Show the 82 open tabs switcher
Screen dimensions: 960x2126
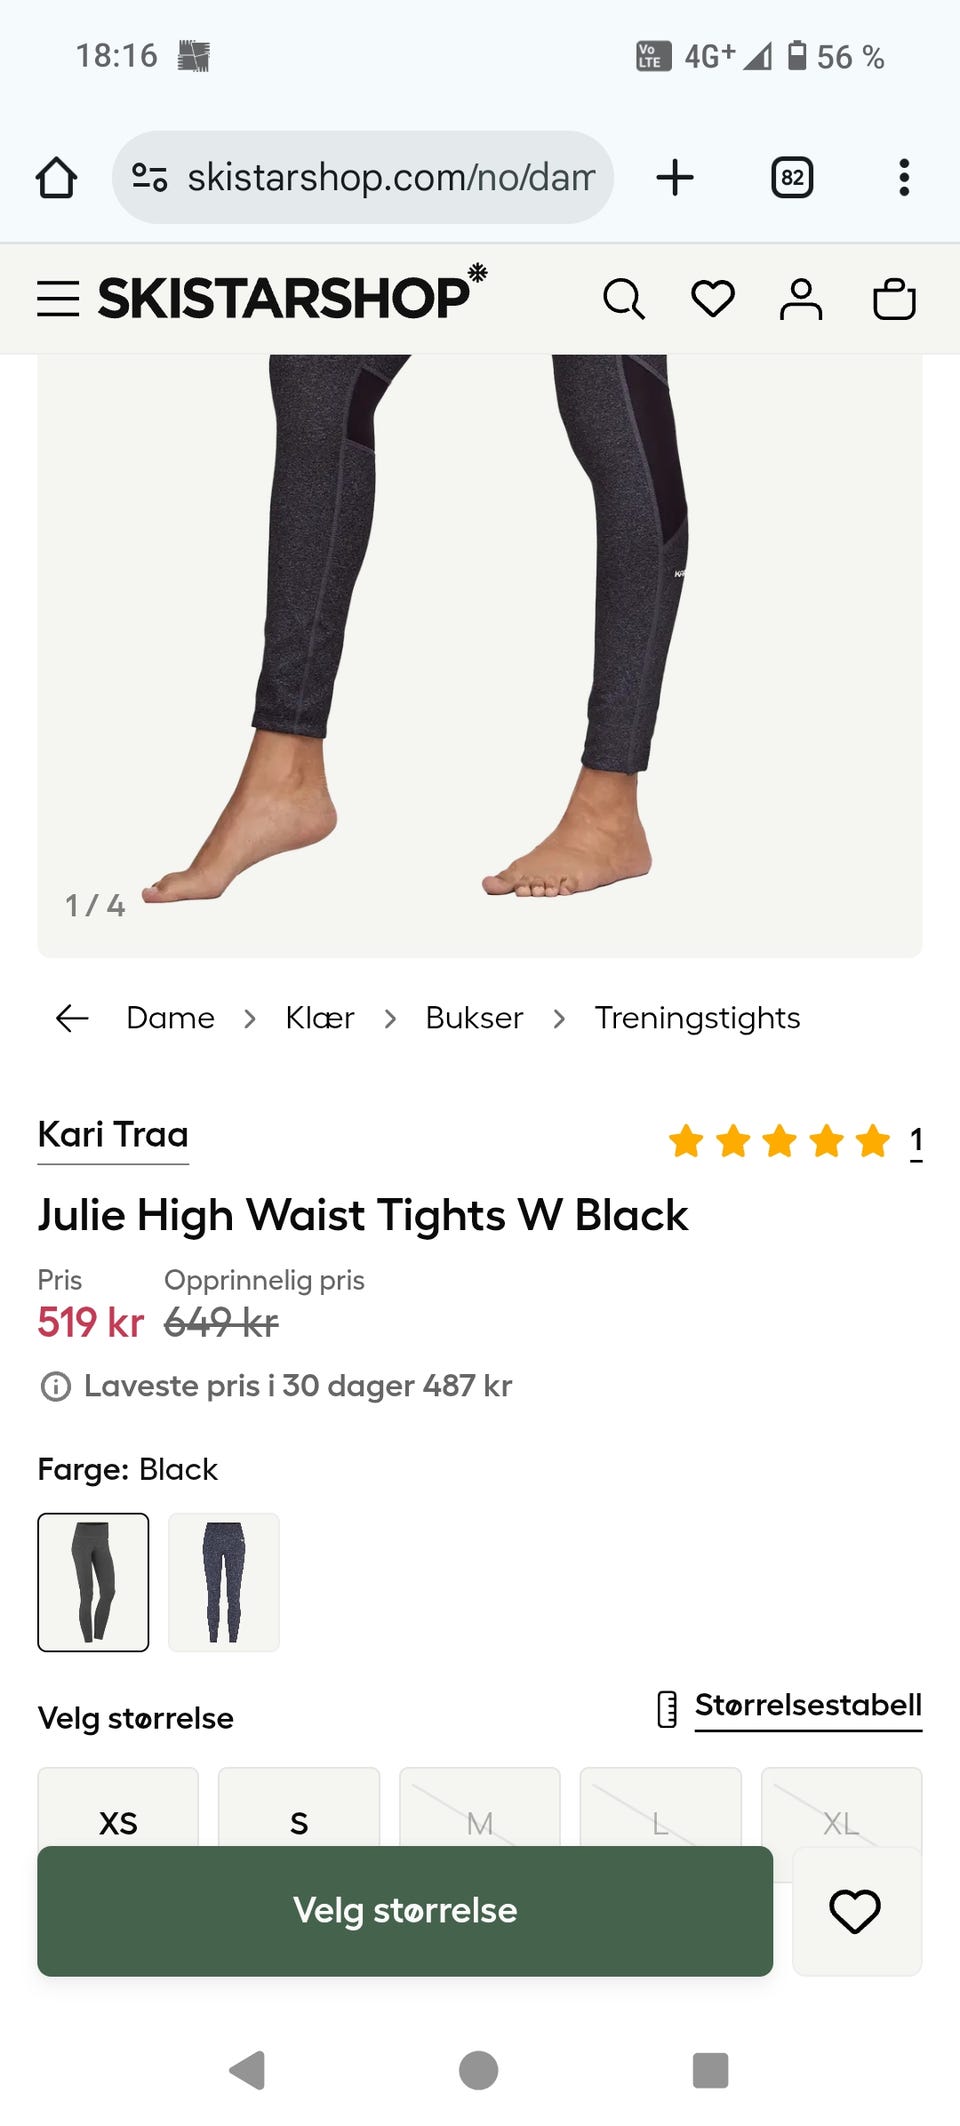pyautogui.click(x=792, y=178)
